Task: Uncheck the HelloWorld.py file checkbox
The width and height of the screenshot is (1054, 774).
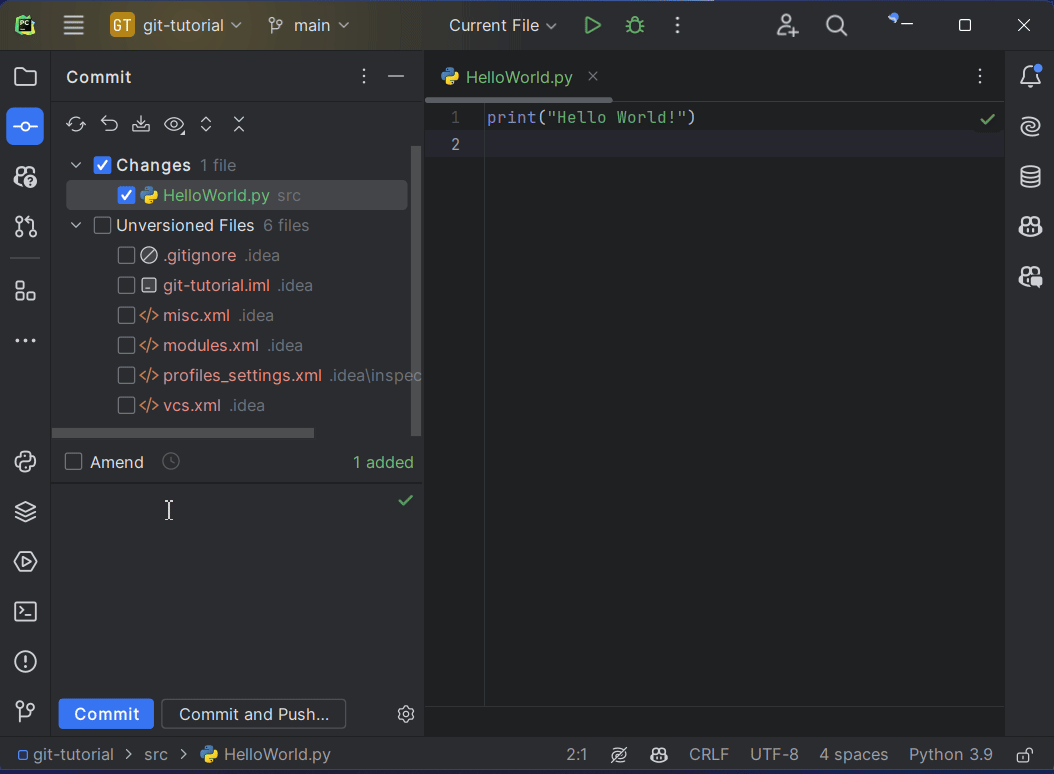Action: tap(126, 195)
